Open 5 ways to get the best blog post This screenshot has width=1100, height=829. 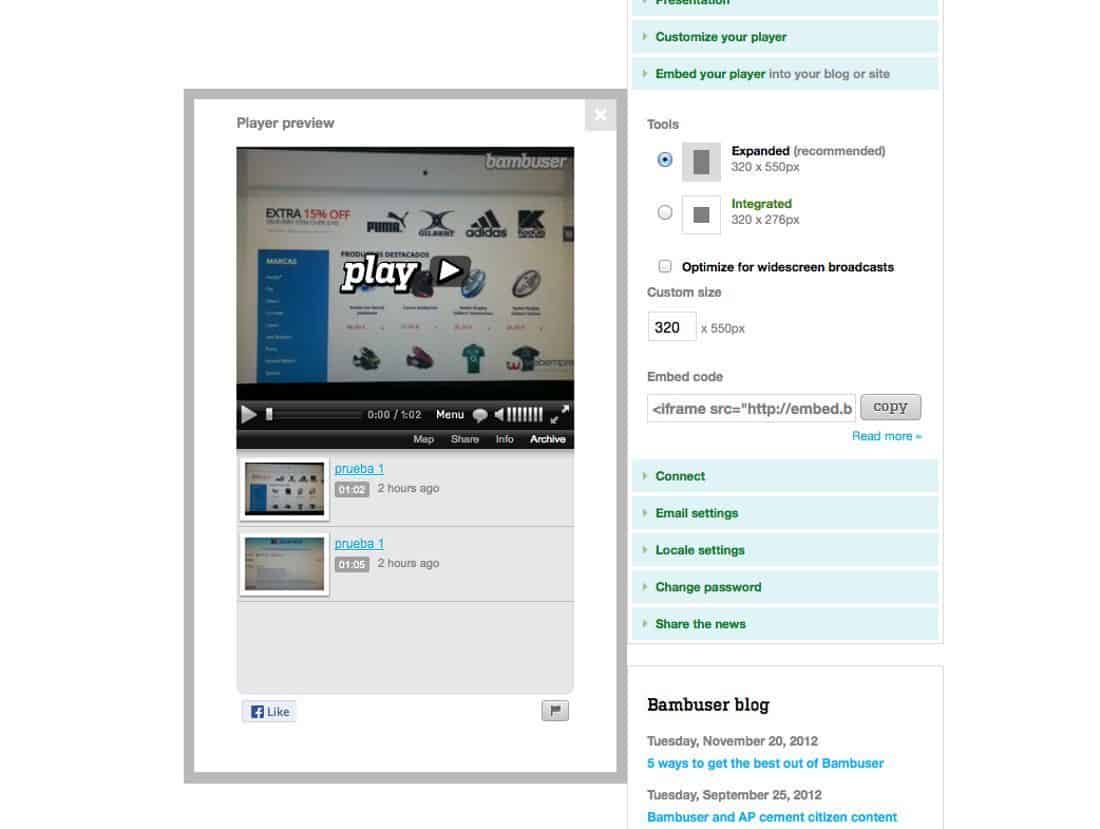tap(765, 763)
